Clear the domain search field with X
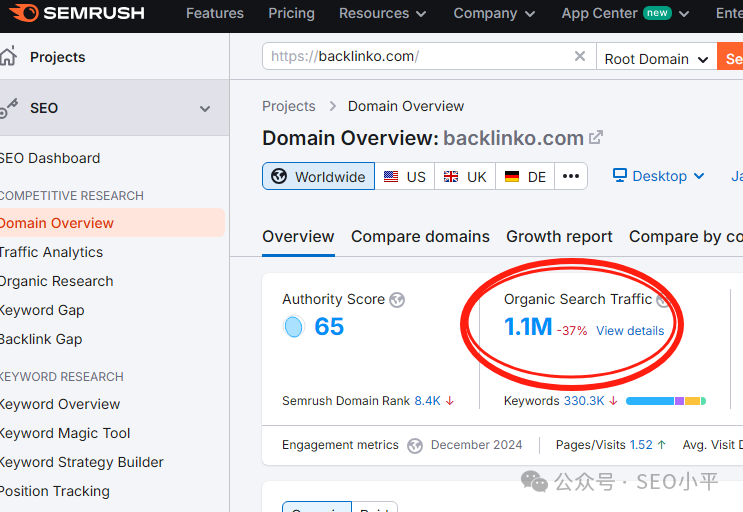Viewport: 743px width, 512px height. pyautogui.click(x=580, y=56)
